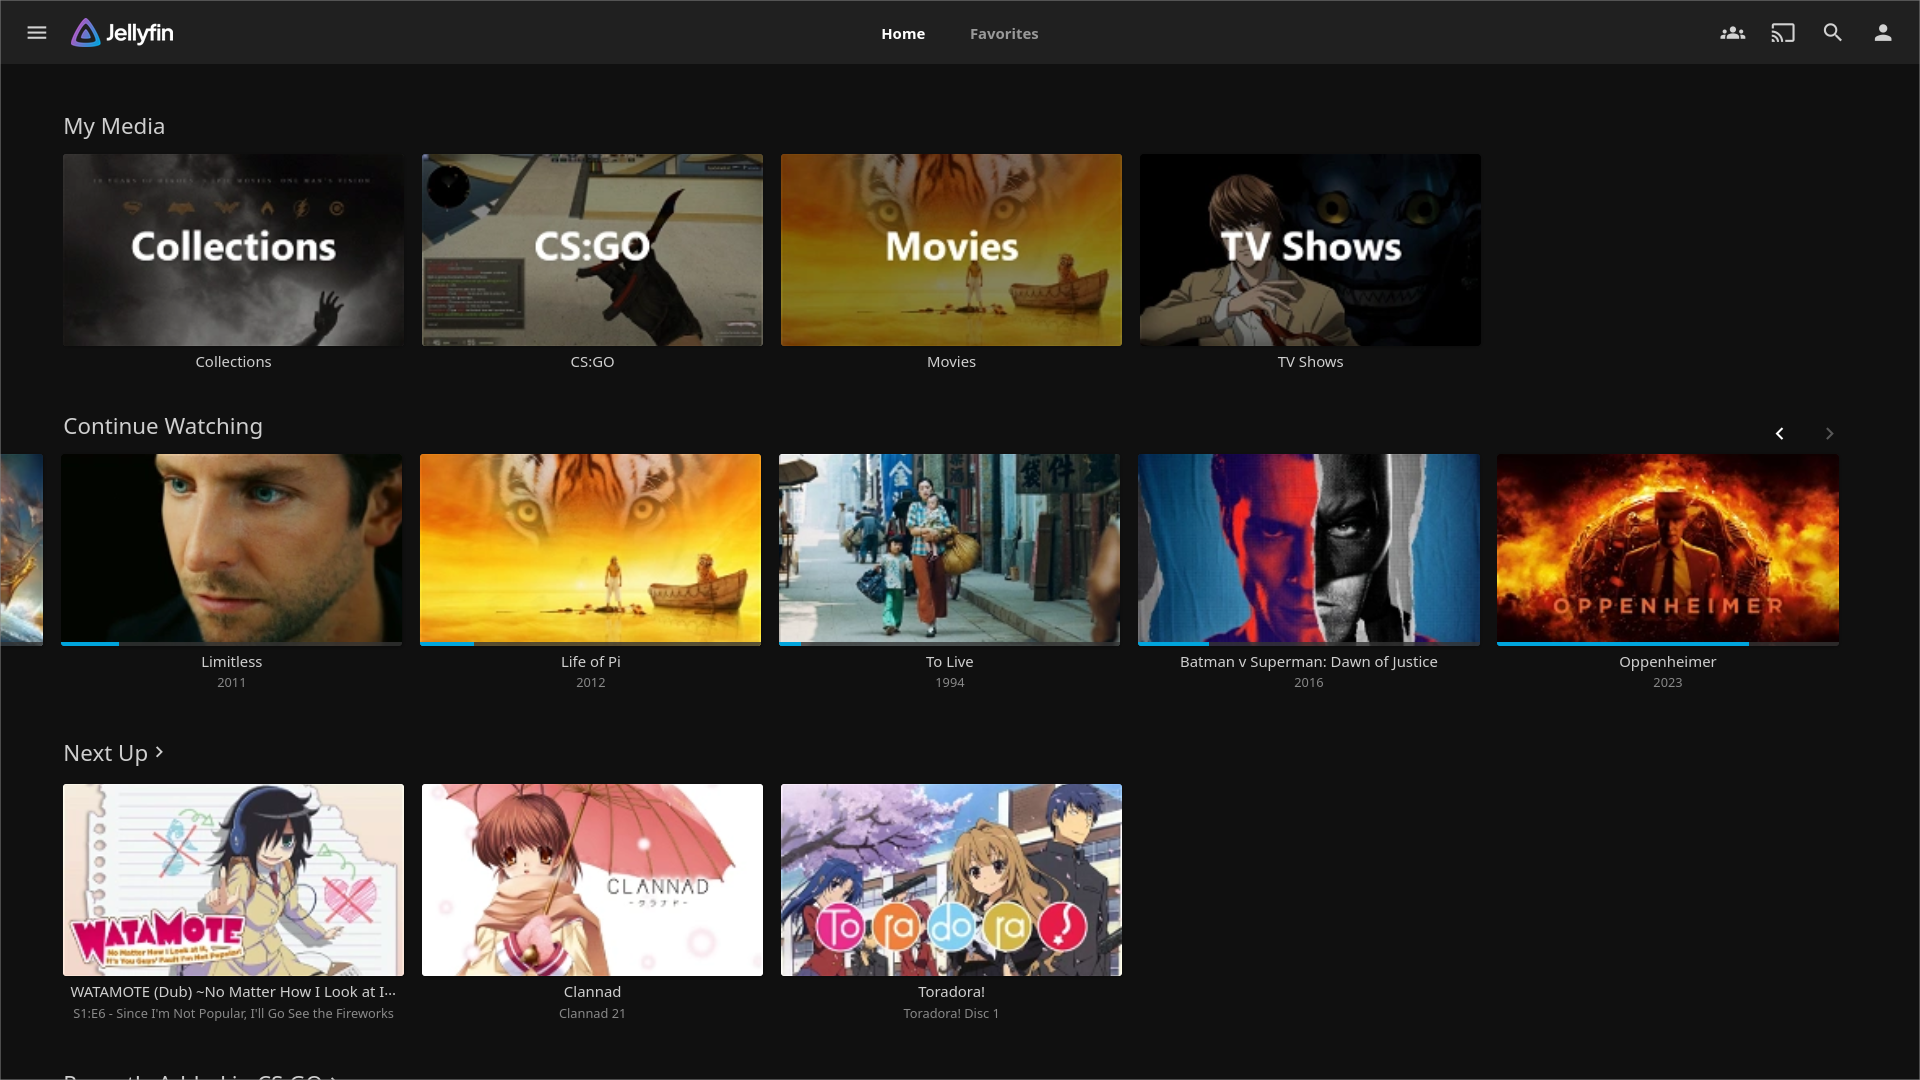Click the Batman v Superman title link
Screen dimensions: 1920x1080
pyautogui.click(x=1308, y=662)
